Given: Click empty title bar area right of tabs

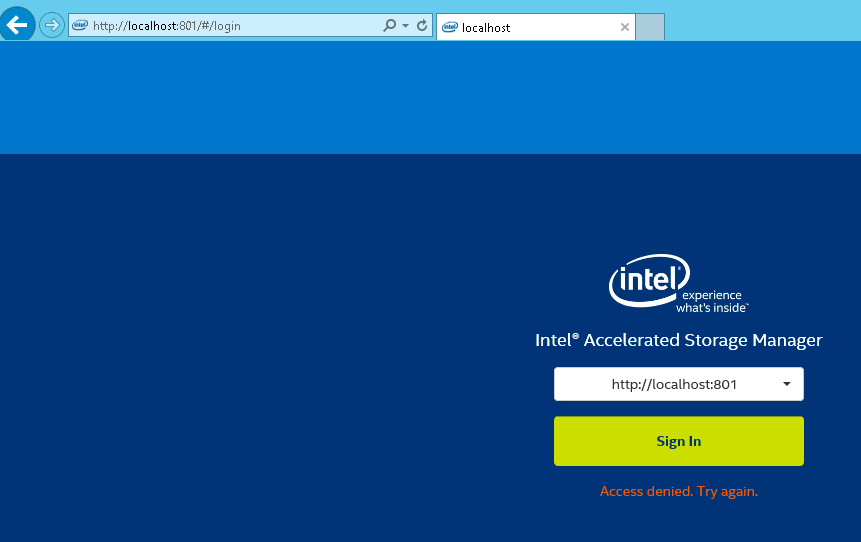Looking at the screenshot, I should (x=760, y=20).
